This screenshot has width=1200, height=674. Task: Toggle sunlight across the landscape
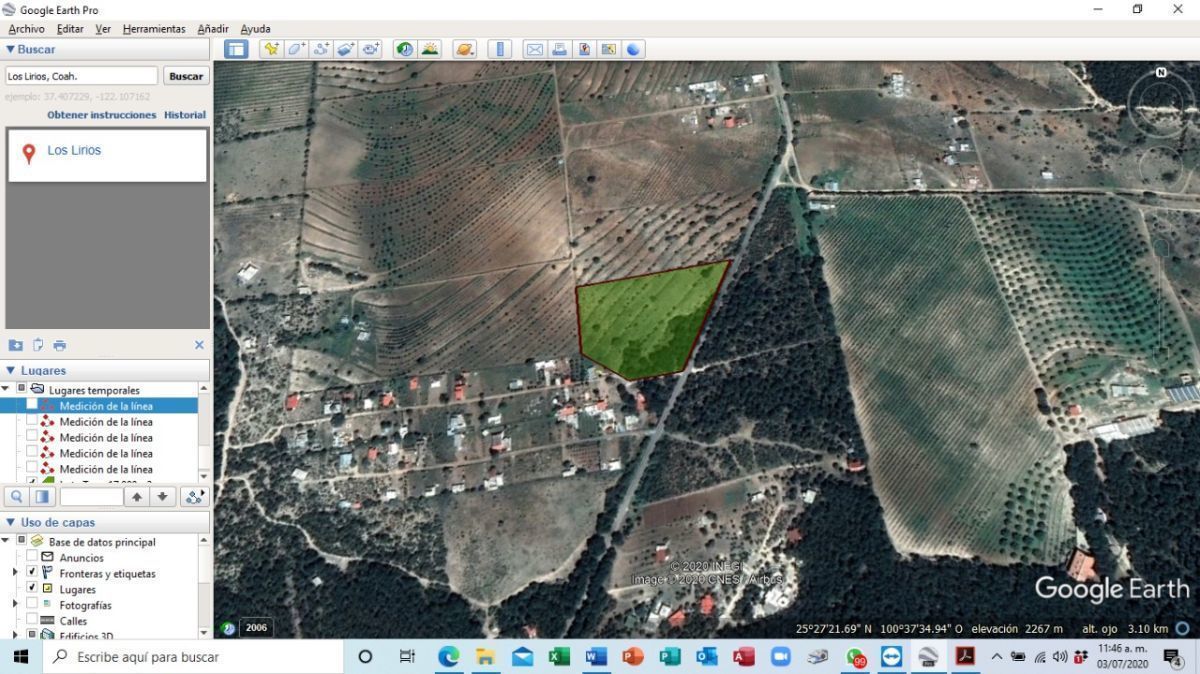430,49
